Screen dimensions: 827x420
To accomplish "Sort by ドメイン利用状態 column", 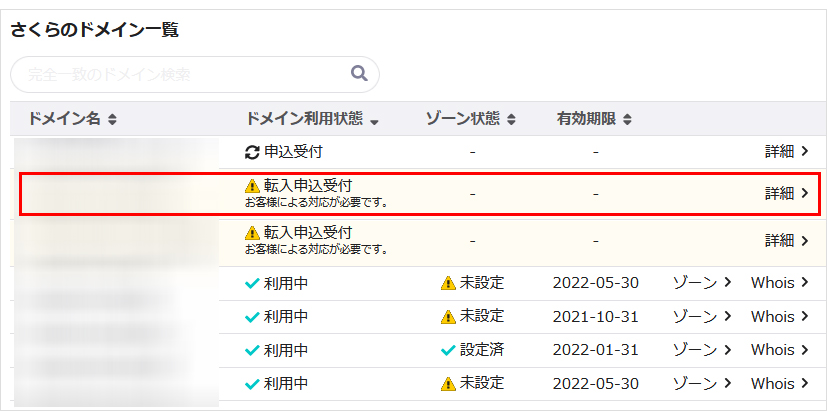I will (x=312, y=119).
